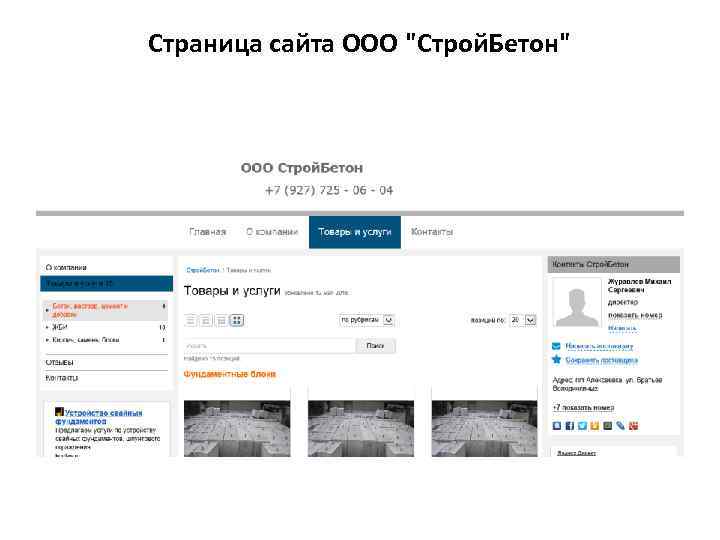Click the envelope icon in contacts panel
The width and height of the screenshot is (720, 540).
(x=556, y=346)
